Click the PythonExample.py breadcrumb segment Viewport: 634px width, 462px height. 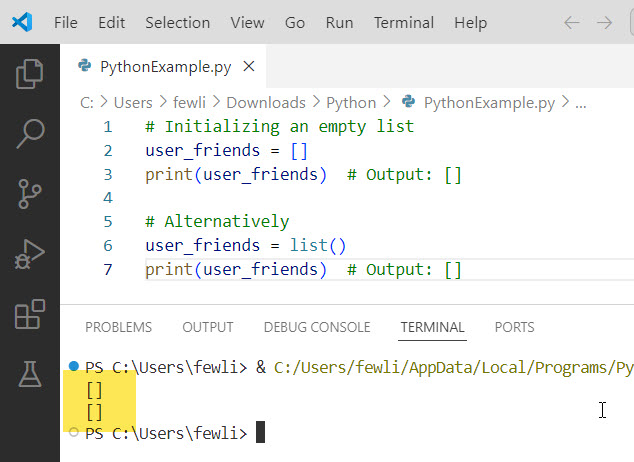tap(489, 103)
